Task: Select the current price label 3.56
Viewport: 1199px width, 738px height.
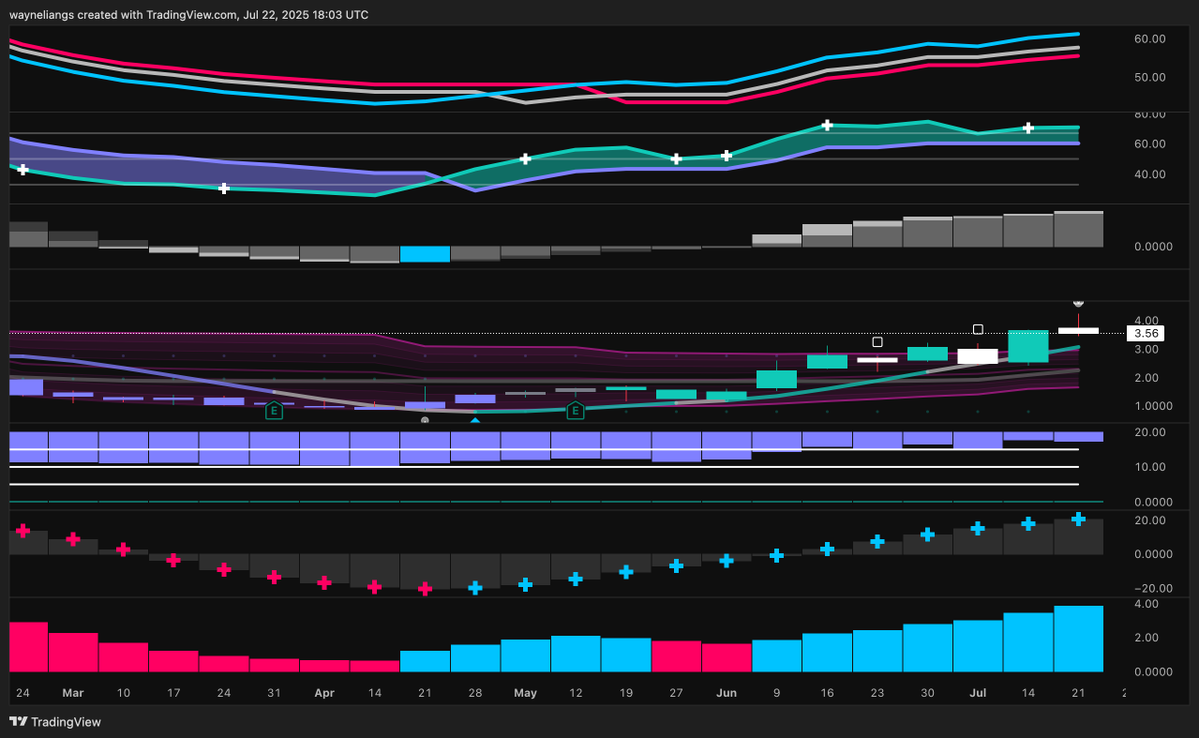Action: click(1145, 333)
